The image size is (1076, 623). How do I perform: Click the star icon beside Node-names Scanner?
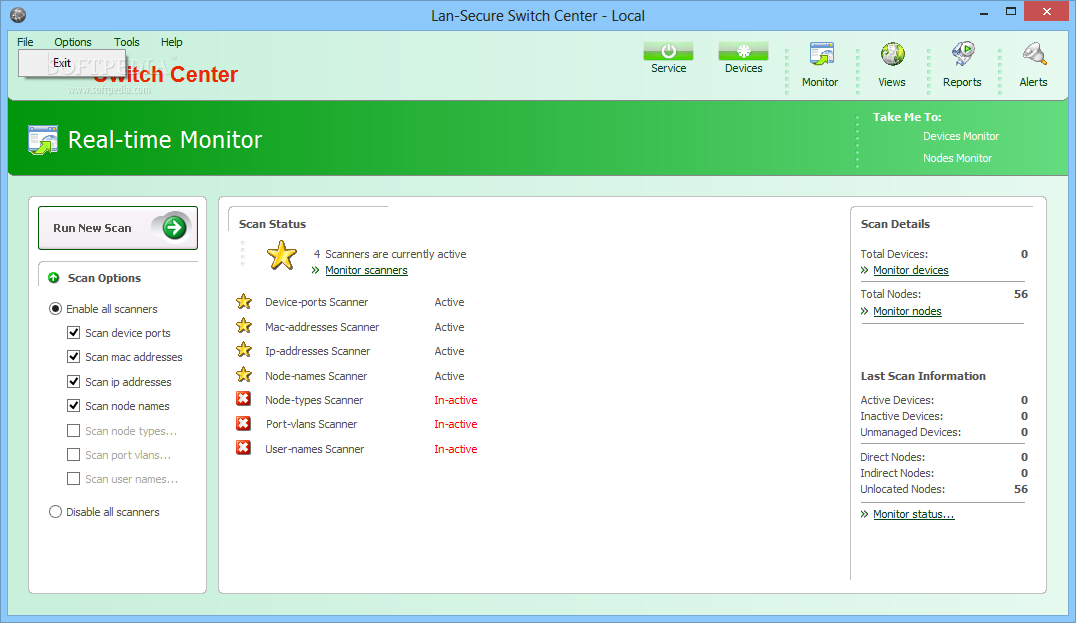(x=244, y=375)
